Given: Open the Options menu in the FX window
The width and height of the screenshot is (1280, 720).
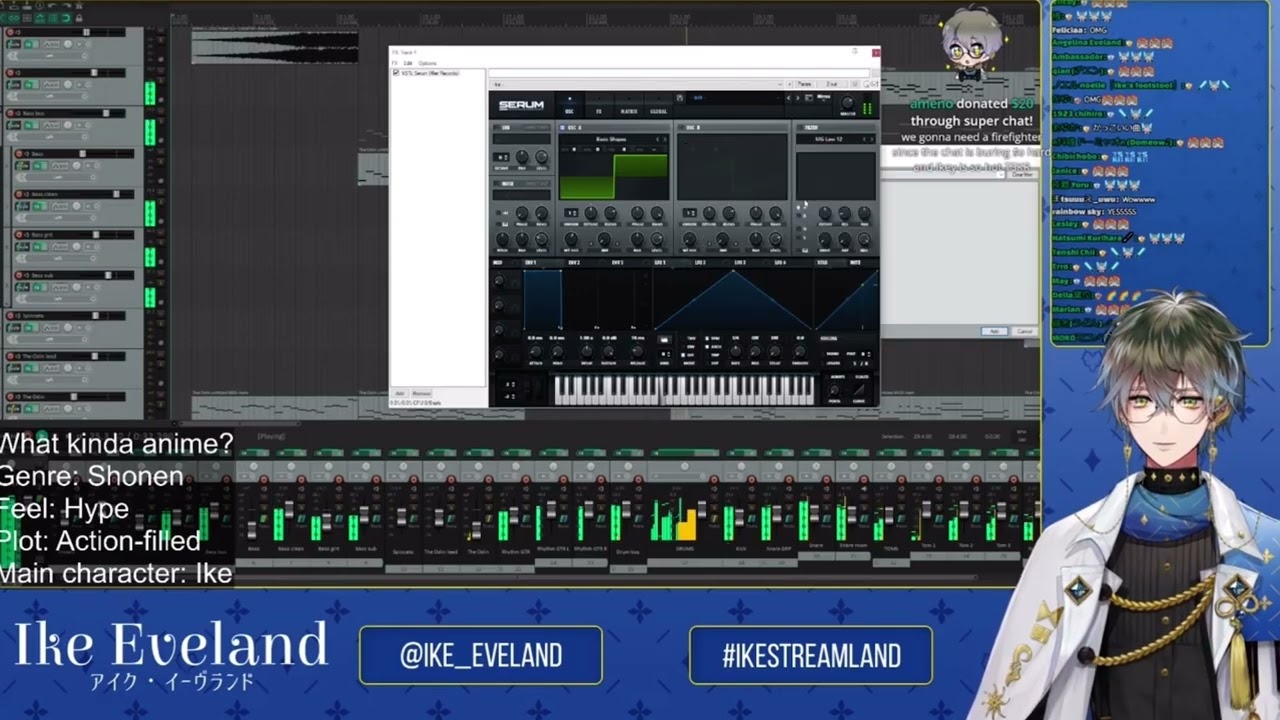Looking at the screenshot, I should point(427,63).
